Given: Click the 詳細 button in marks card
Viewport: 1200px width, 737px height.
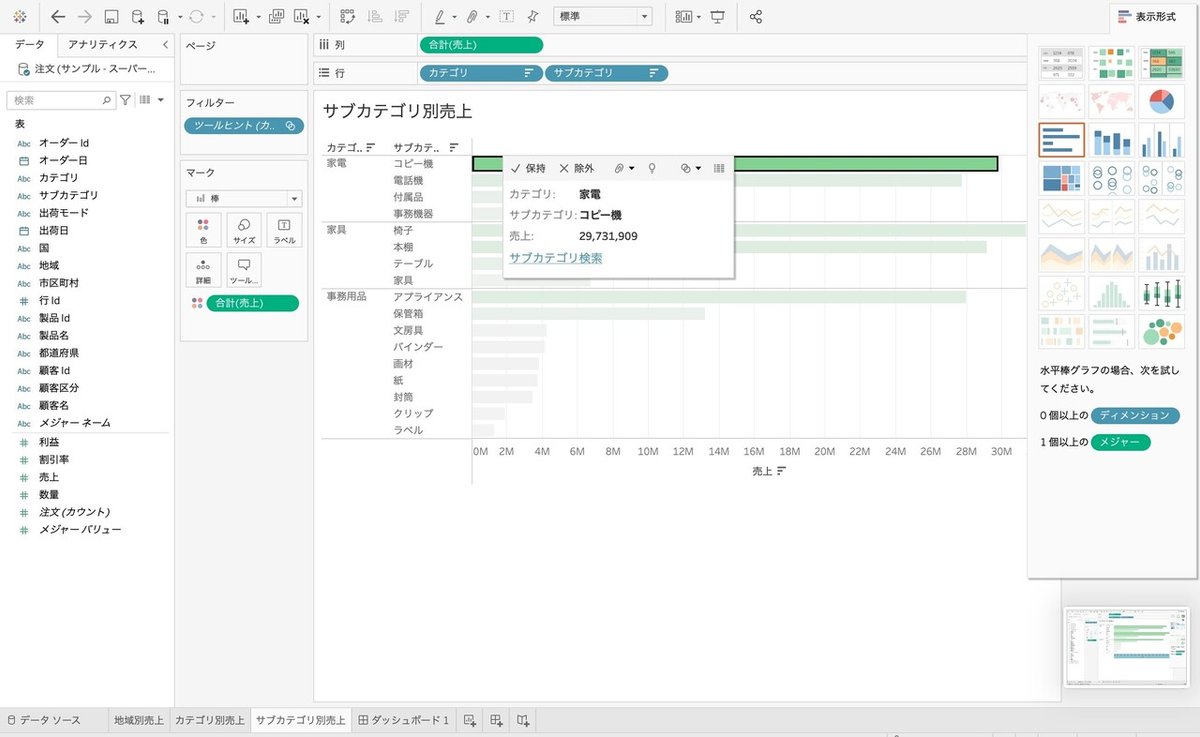Looking at the screenshot, I should [203, 270].
